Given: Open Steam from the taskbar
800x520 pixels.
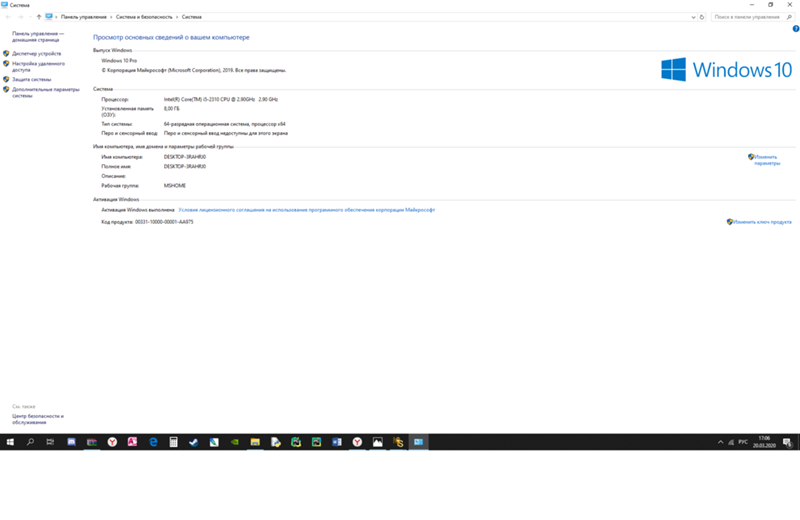Looking at the screenshot, I should point(194,442).
